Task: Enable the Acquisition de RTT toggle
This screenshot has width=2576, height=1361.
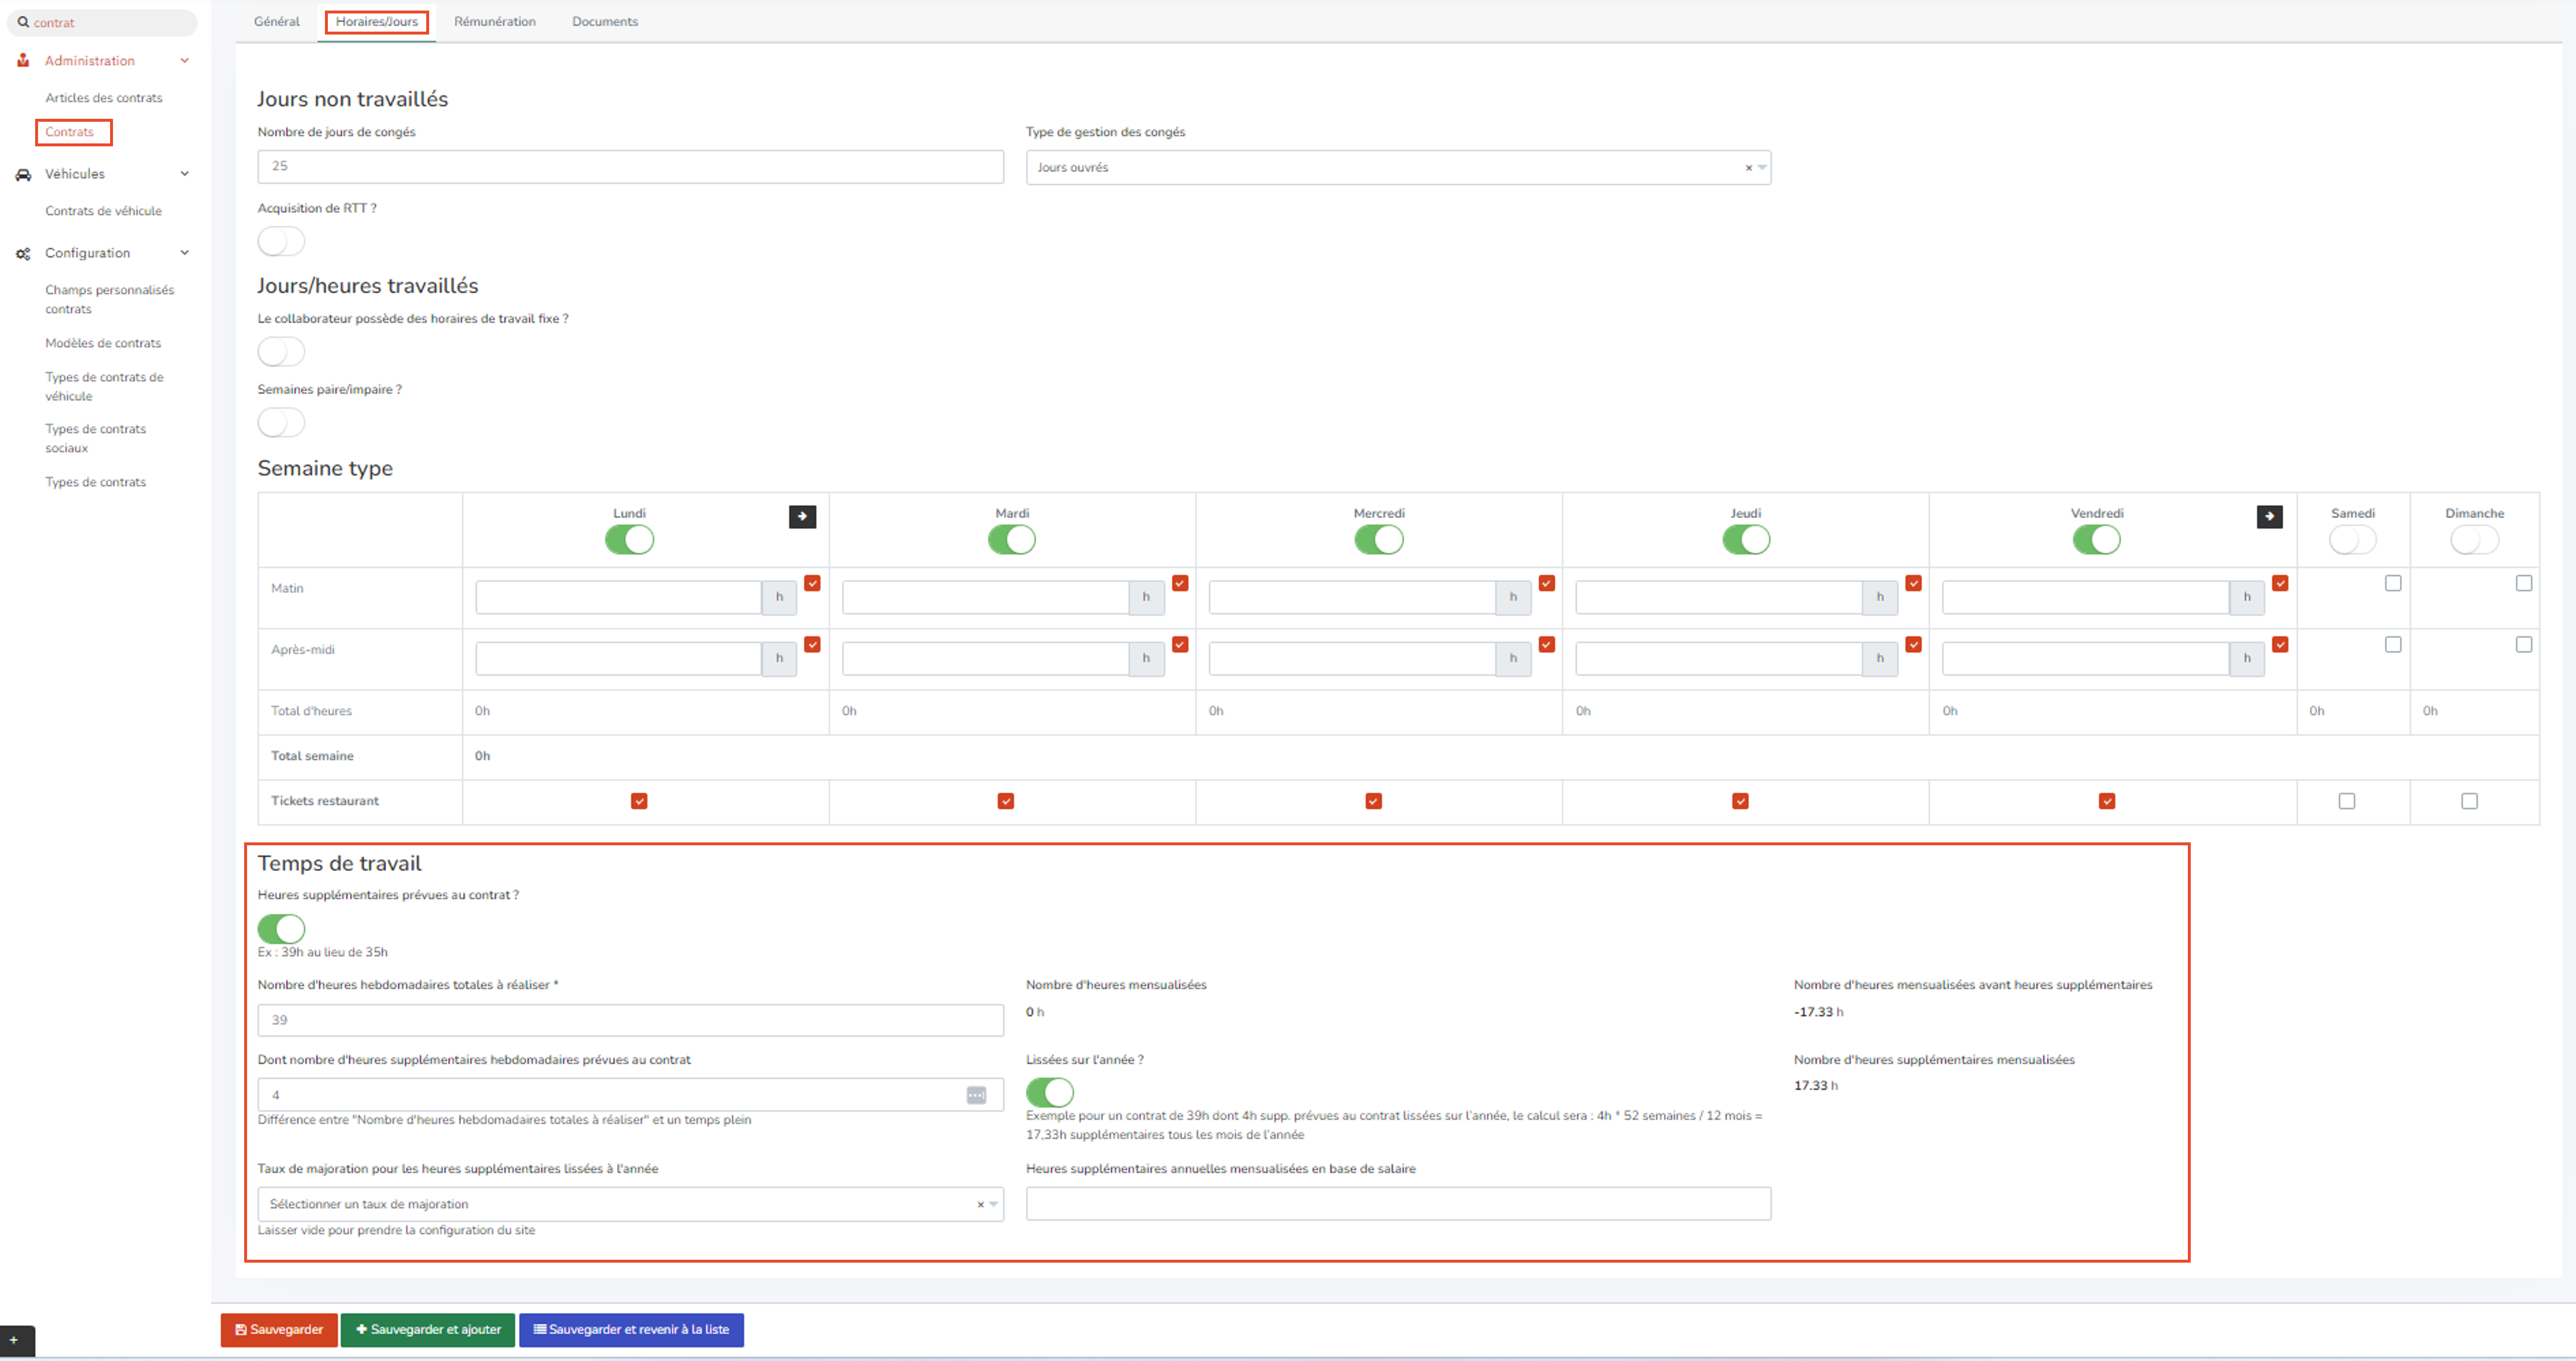Action: coord(281,242)
